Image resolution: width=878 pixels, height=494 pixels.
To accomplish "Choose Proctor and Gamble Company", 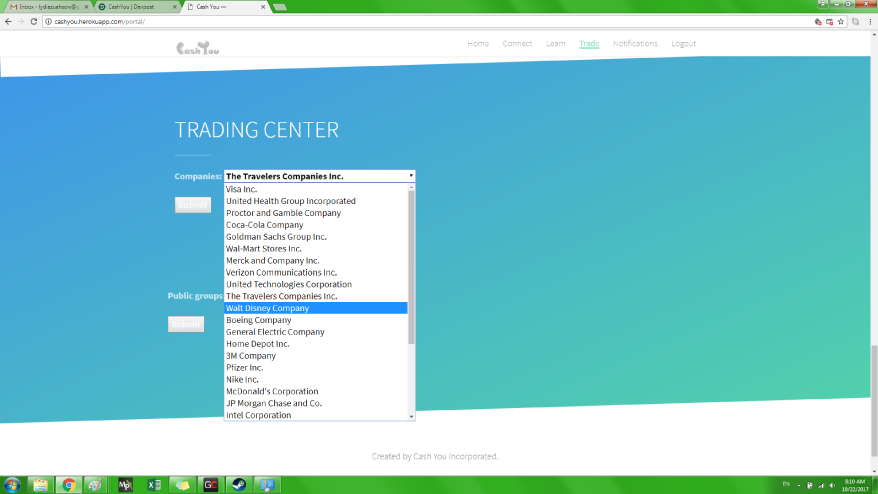I will coord(316,213).
